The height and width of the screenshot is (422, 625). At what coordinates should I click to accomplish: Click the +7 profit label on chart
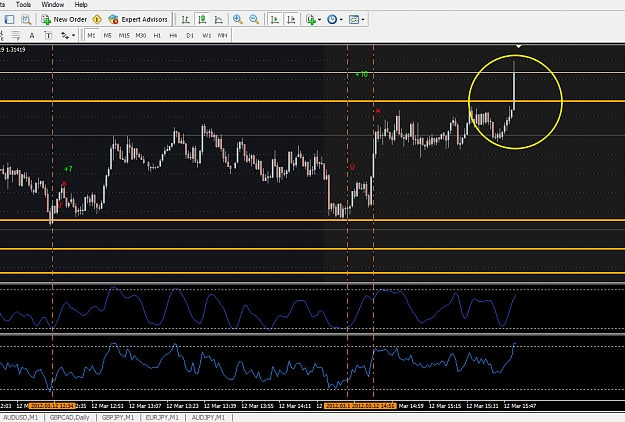coord(68,169)
